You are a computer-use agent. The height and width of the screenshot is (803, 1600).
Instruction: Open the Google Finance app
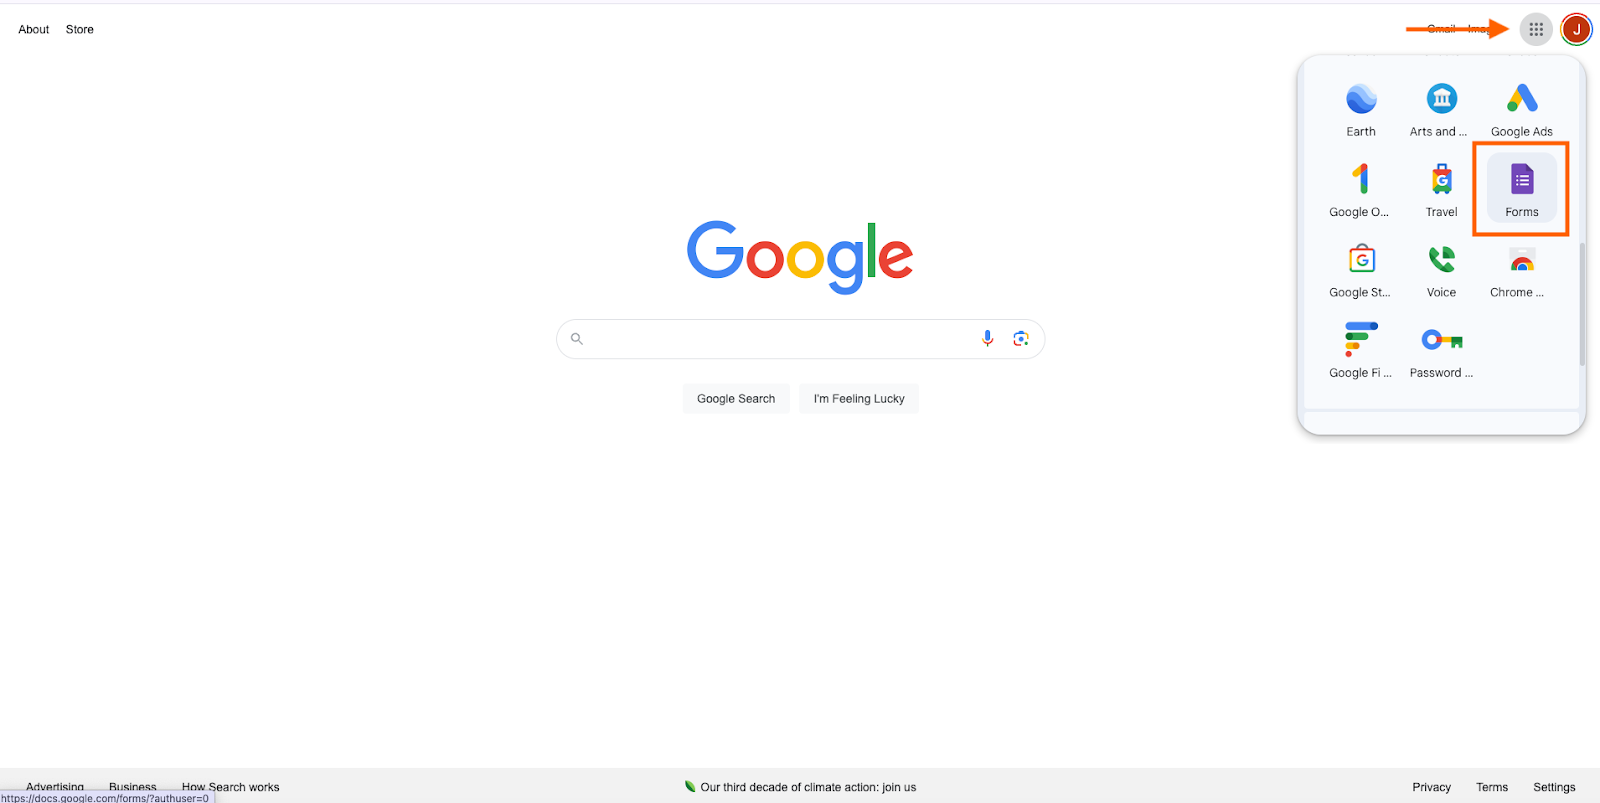1361,349
